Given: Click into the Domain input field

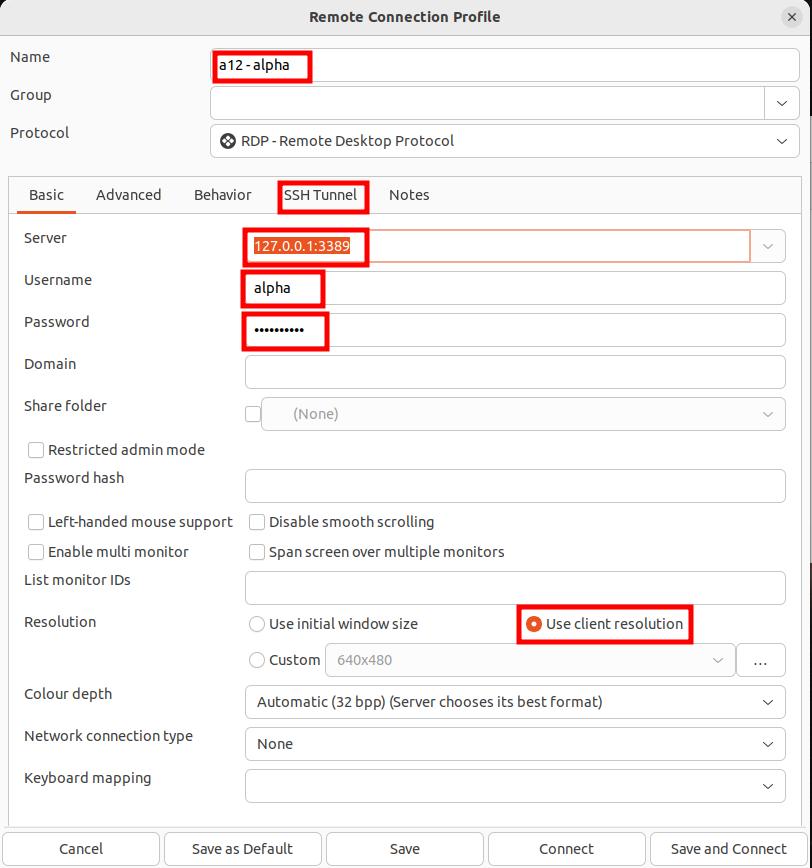Looking at the screenshot, I should tap(514, 372).
